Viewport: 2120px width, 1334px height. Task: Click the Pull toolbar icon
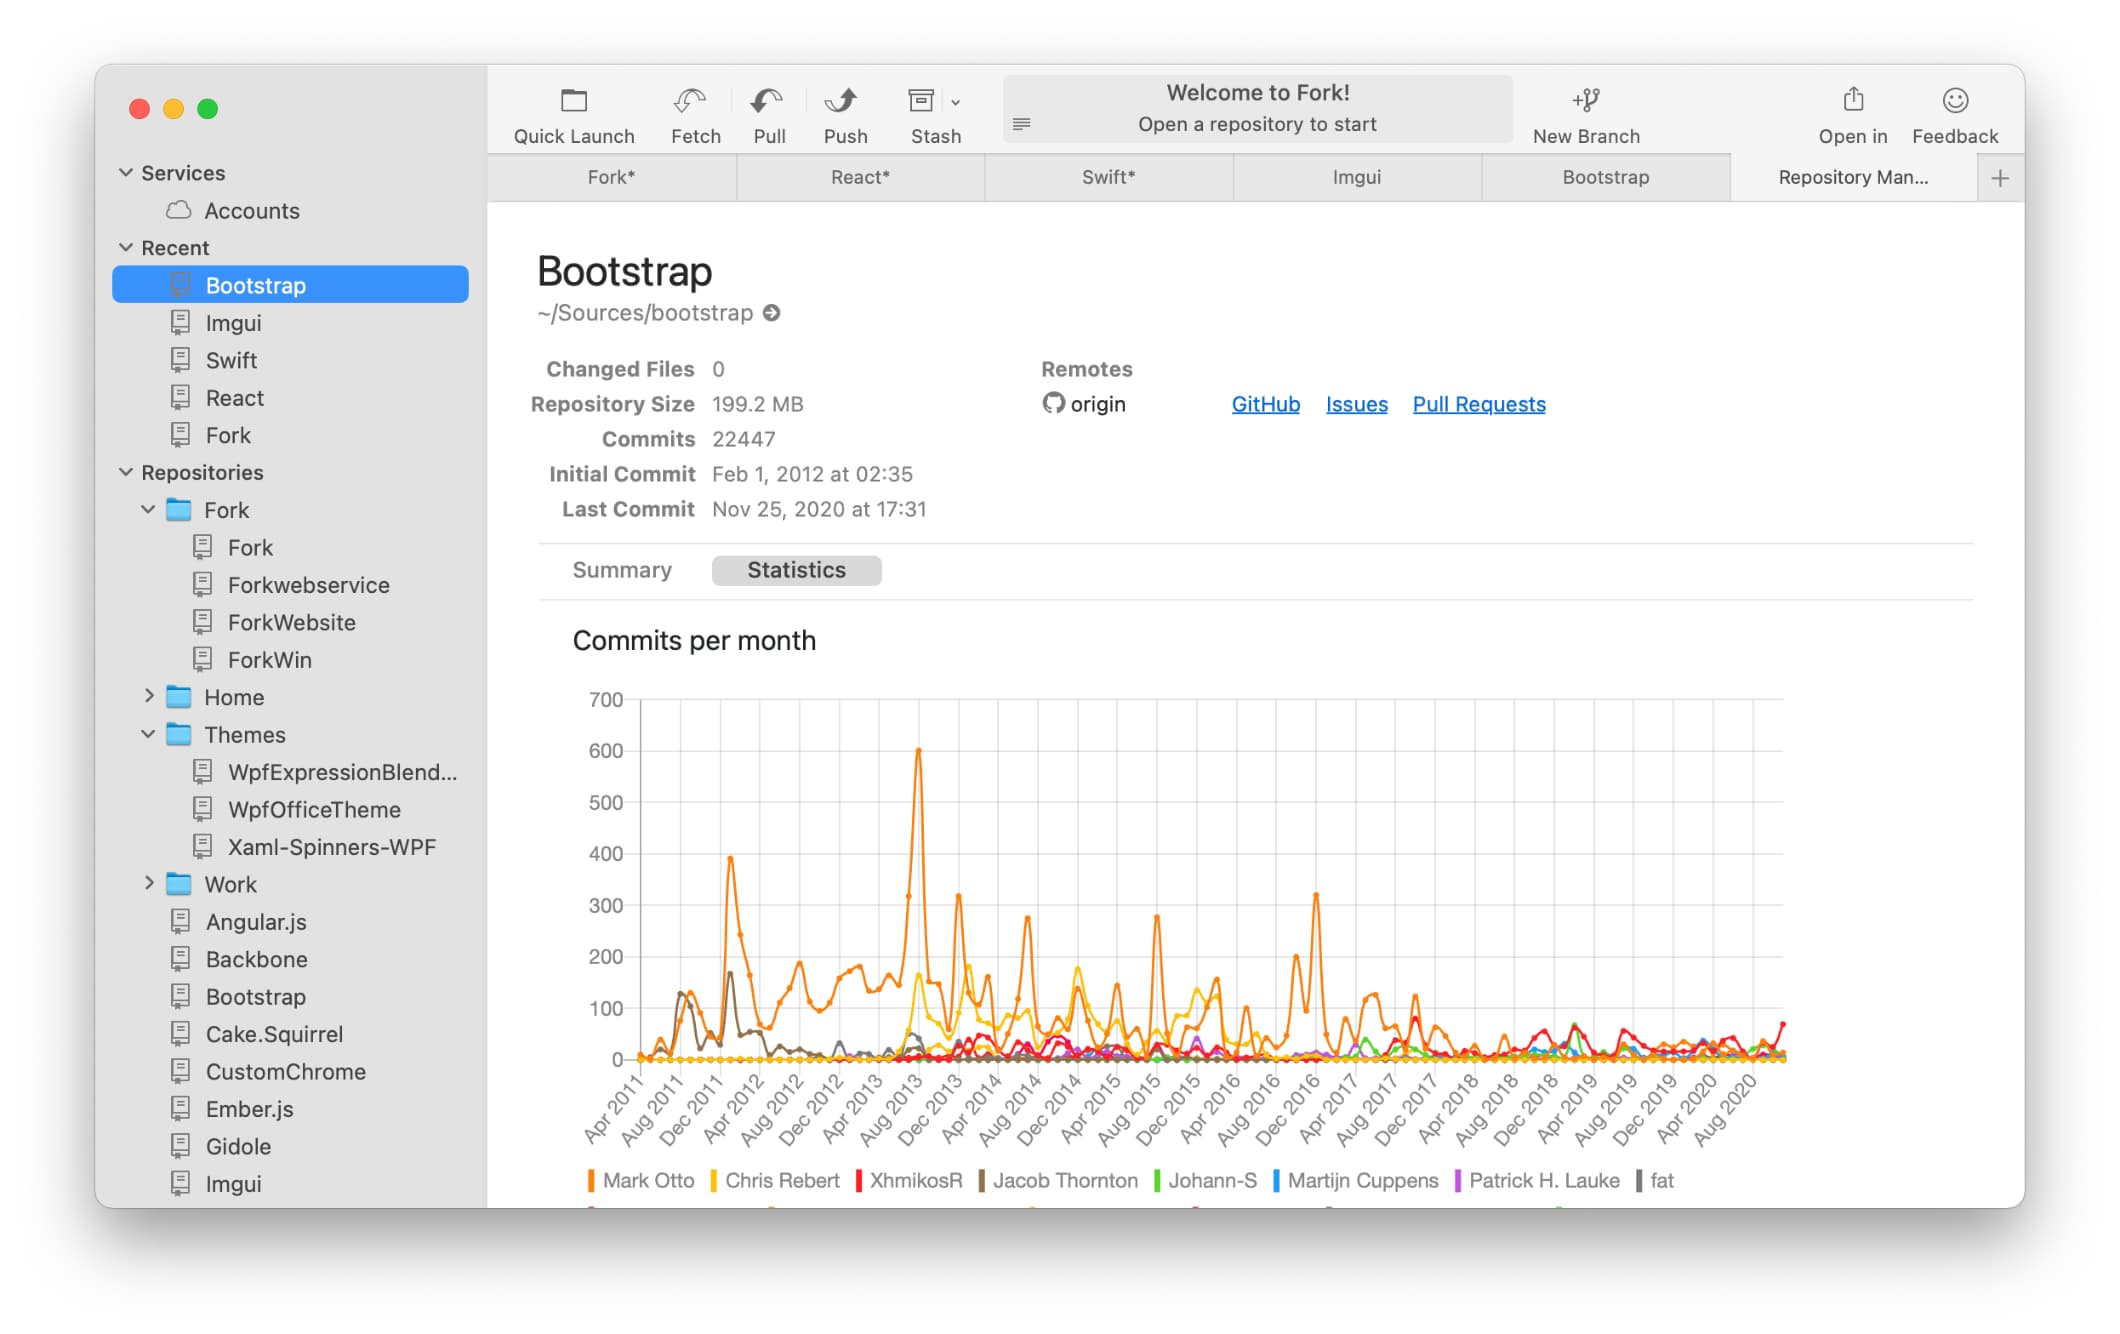coord(767,101)
